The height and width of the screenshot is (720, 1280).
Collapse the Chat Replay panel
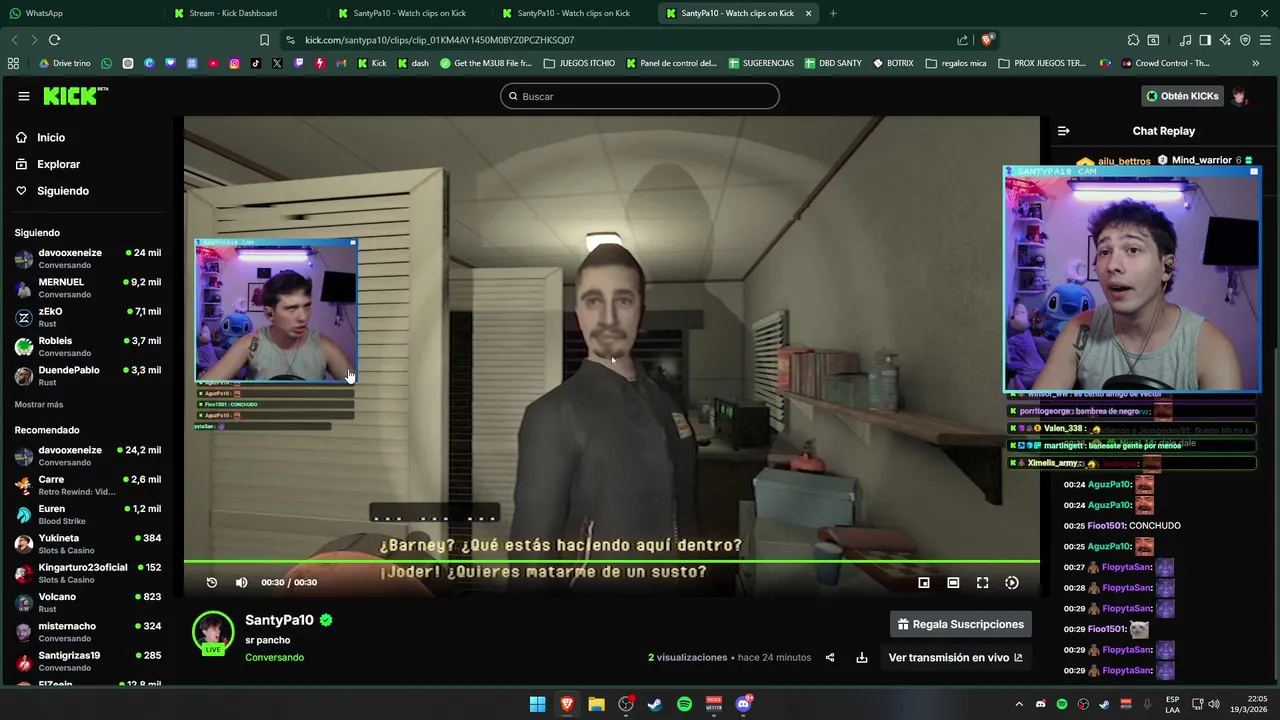[1063, 131]
